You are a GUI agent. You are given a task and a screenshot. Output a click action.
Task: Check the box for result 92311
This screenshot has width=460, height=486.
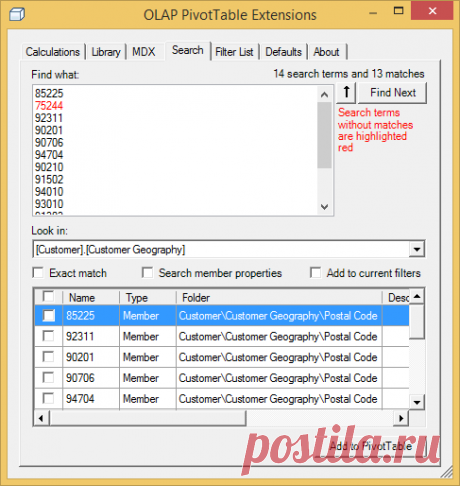coord(48,336)
